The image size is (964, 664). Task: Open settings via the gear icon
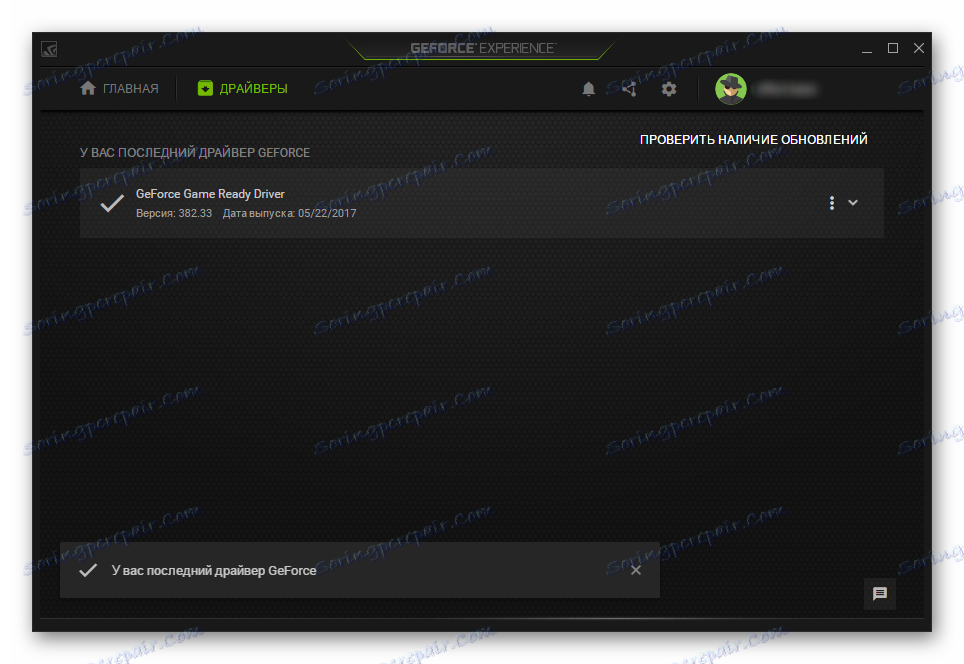(x=669, y=89)
